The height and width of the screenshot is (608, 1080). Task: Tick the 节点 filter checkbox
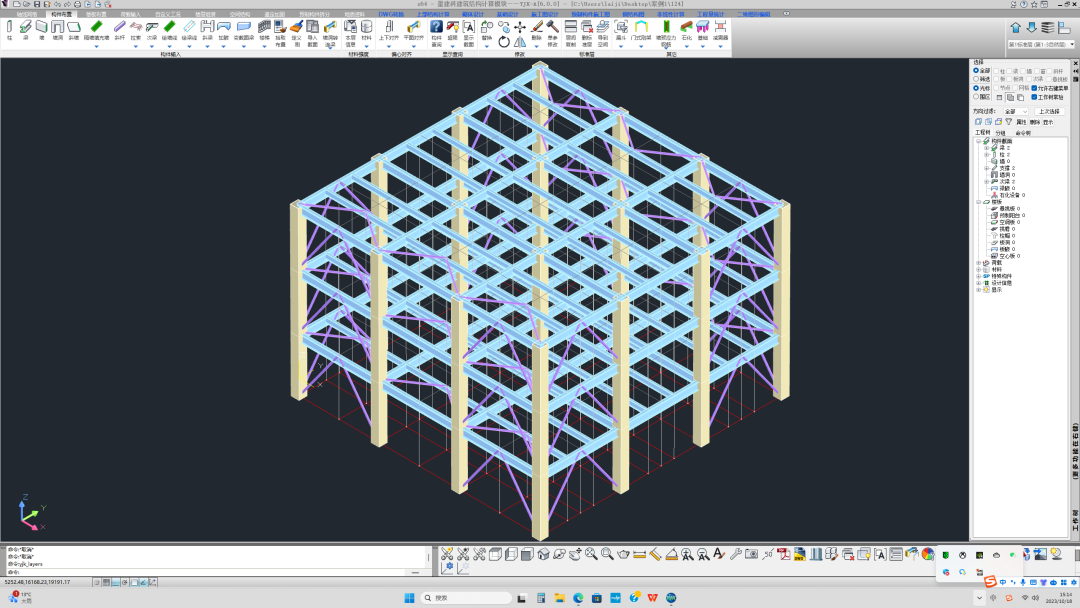click(996, 88)
